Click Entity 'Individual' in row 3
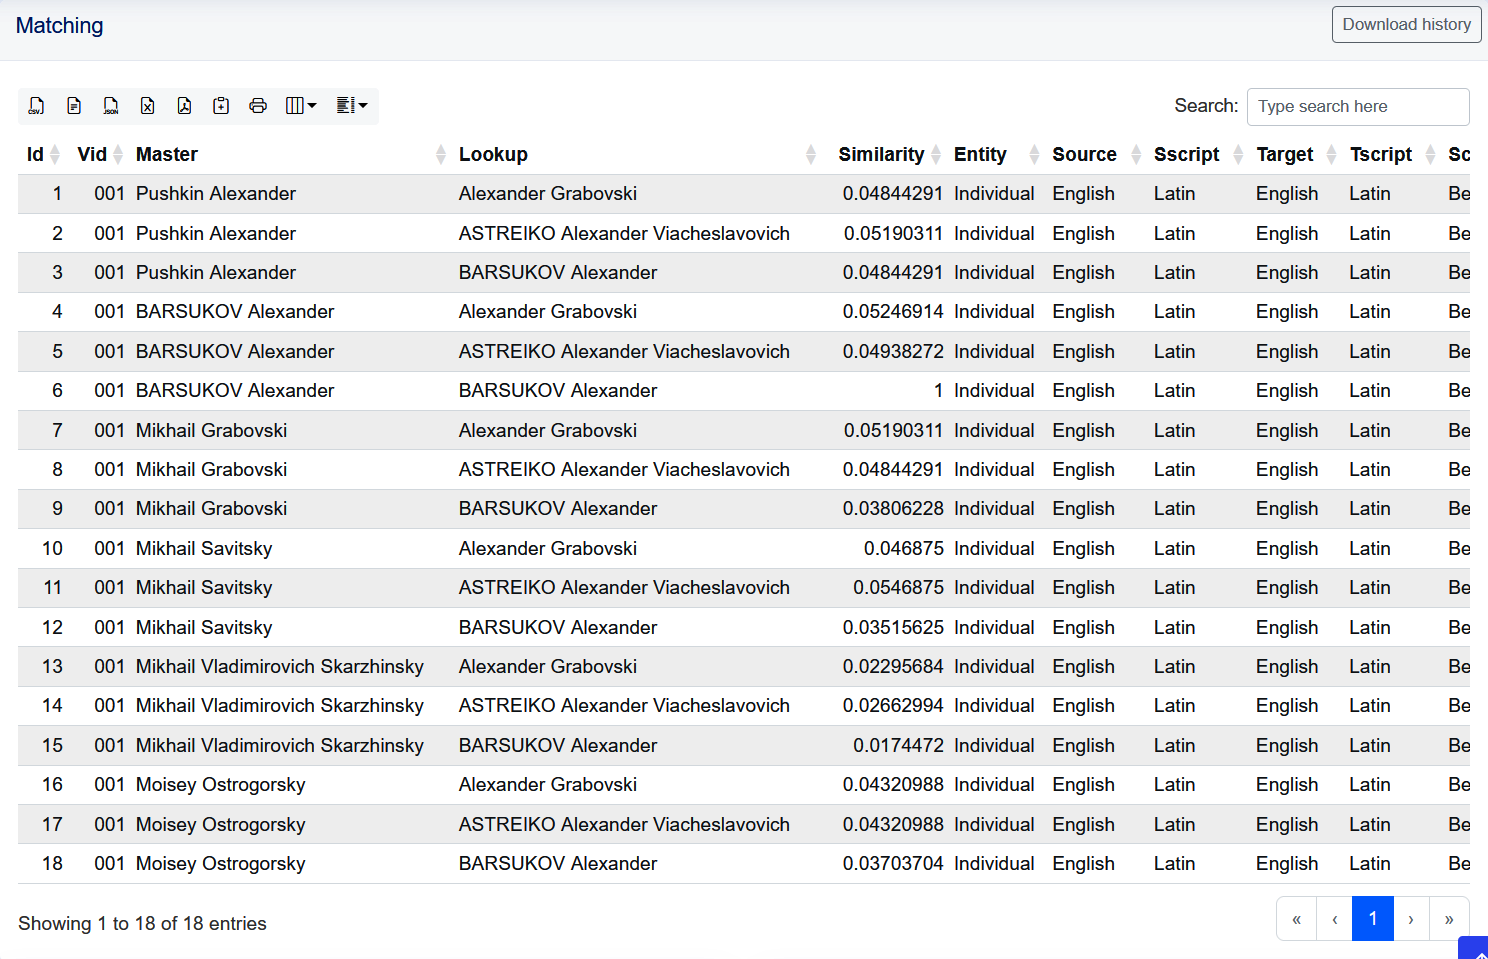Image resolution: width=1488 pixels, height=959 pixels. 994,273
